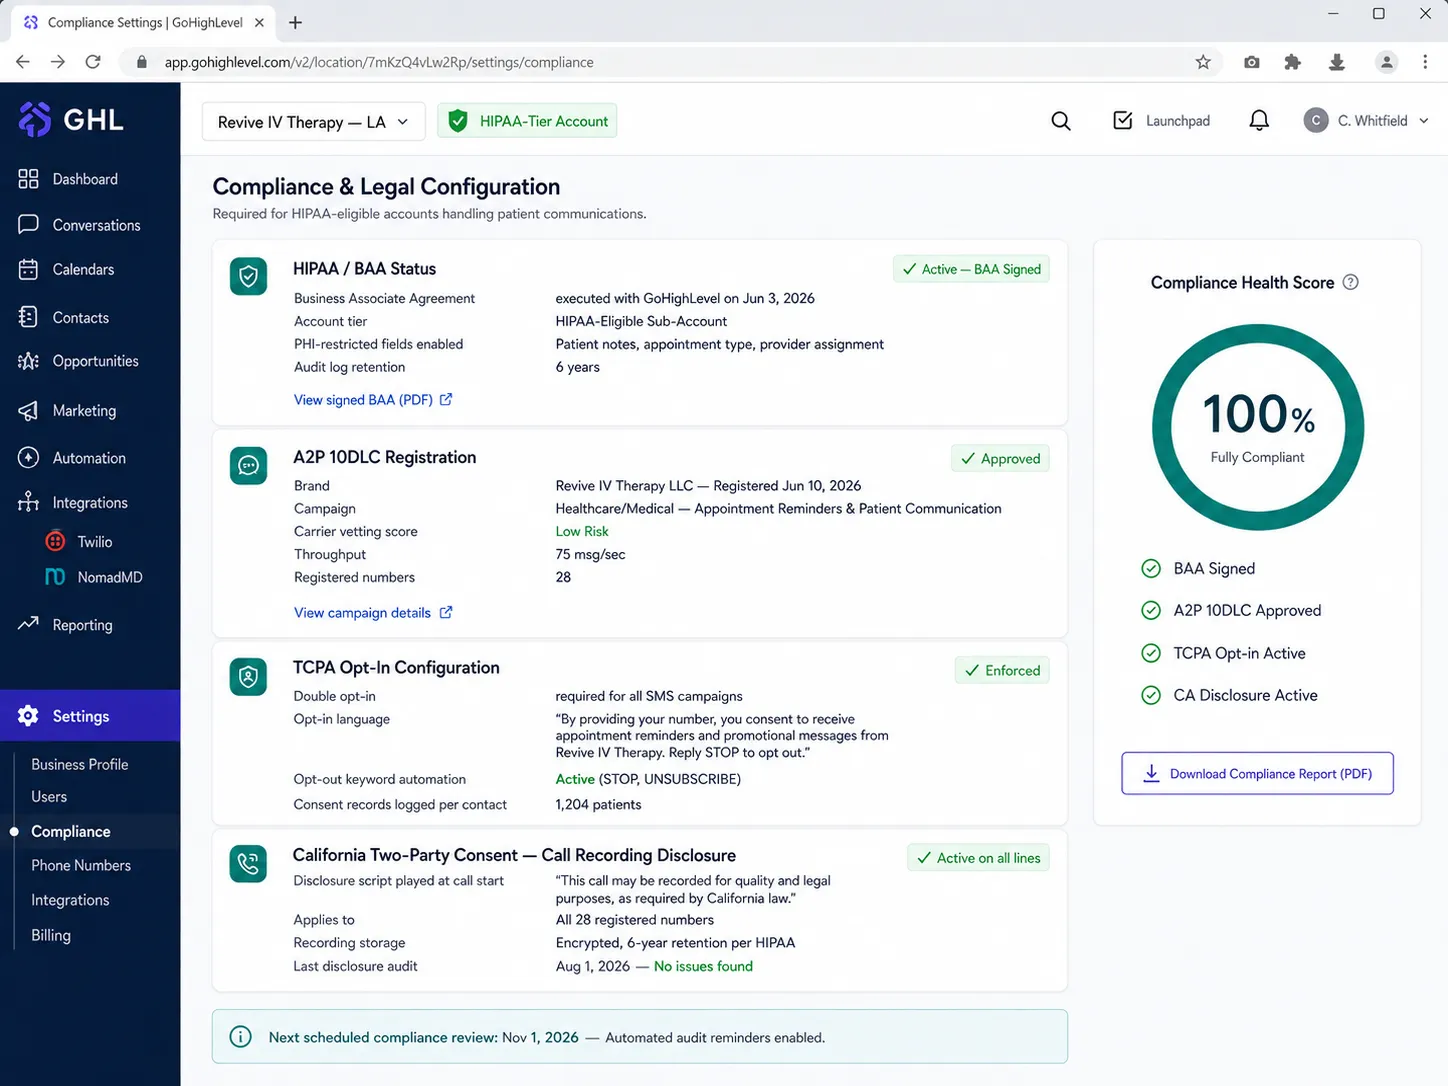1448x1086 pixels.
Task: Select Compliance in the settings submenu
Action: pyautogui.click(x=71, y=831)
